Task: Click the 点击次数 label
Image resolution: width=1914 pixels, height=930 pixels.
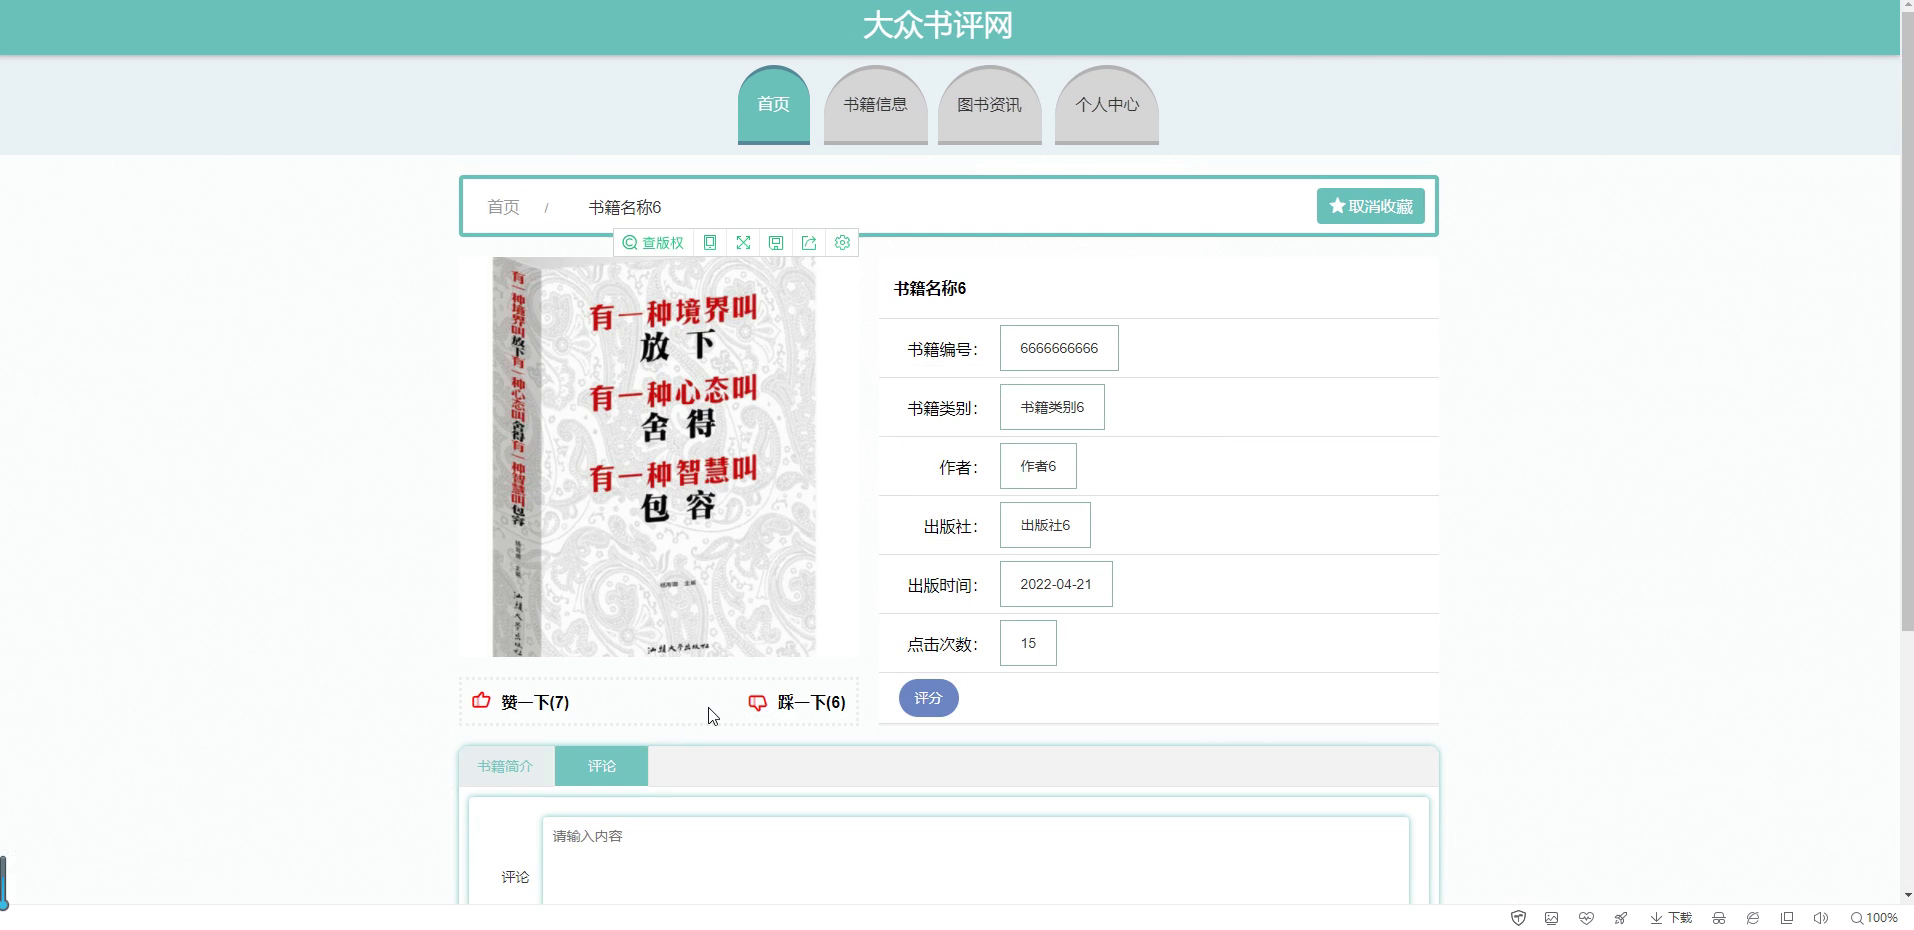Action: coord(943,644)
